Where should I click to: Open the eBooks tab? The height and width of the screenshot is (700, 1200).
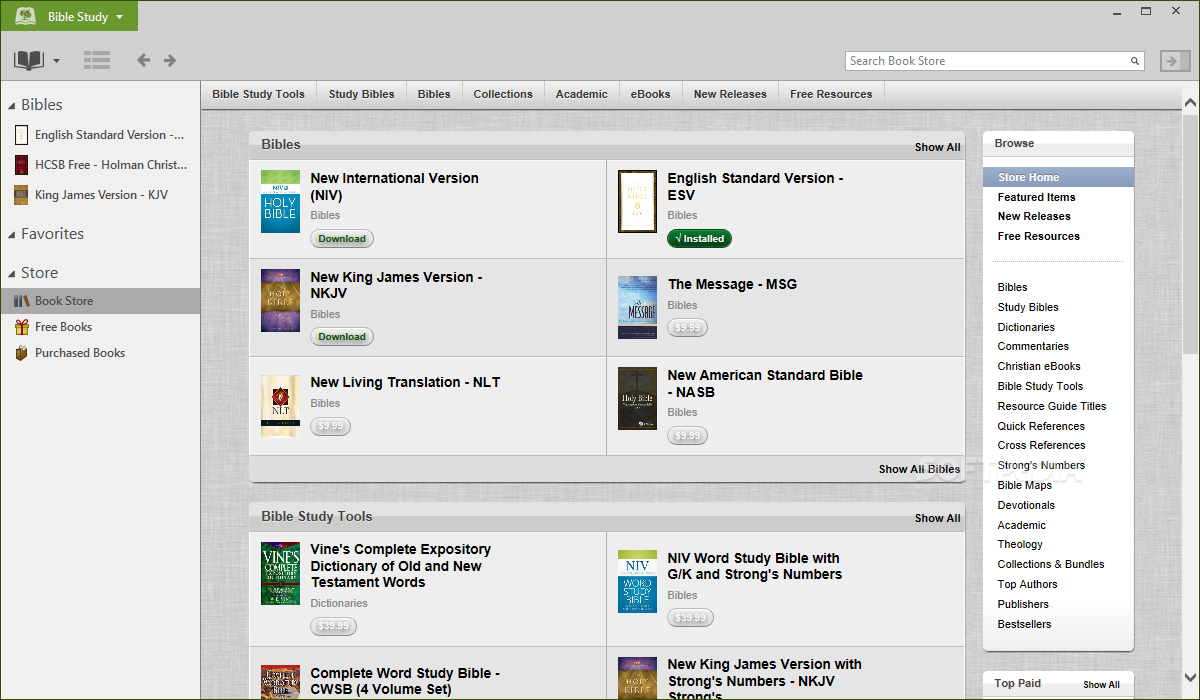(650, 94)
